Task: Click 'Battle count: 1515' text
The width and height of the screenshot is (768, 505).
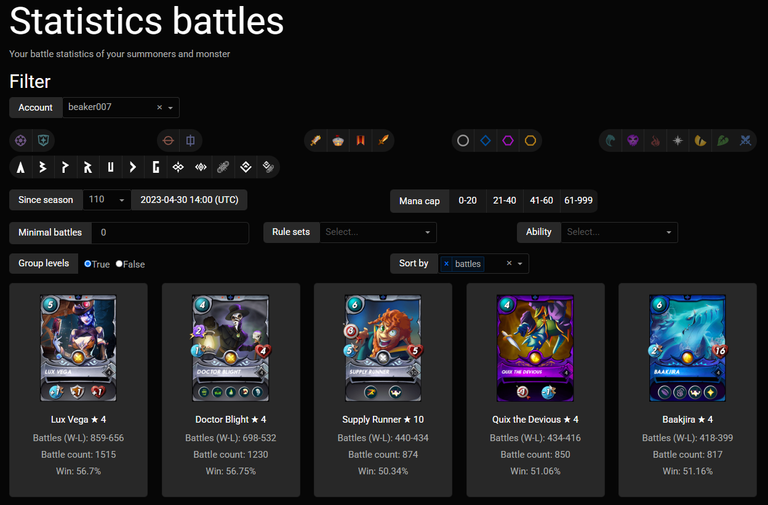Action: pos(78,455)
